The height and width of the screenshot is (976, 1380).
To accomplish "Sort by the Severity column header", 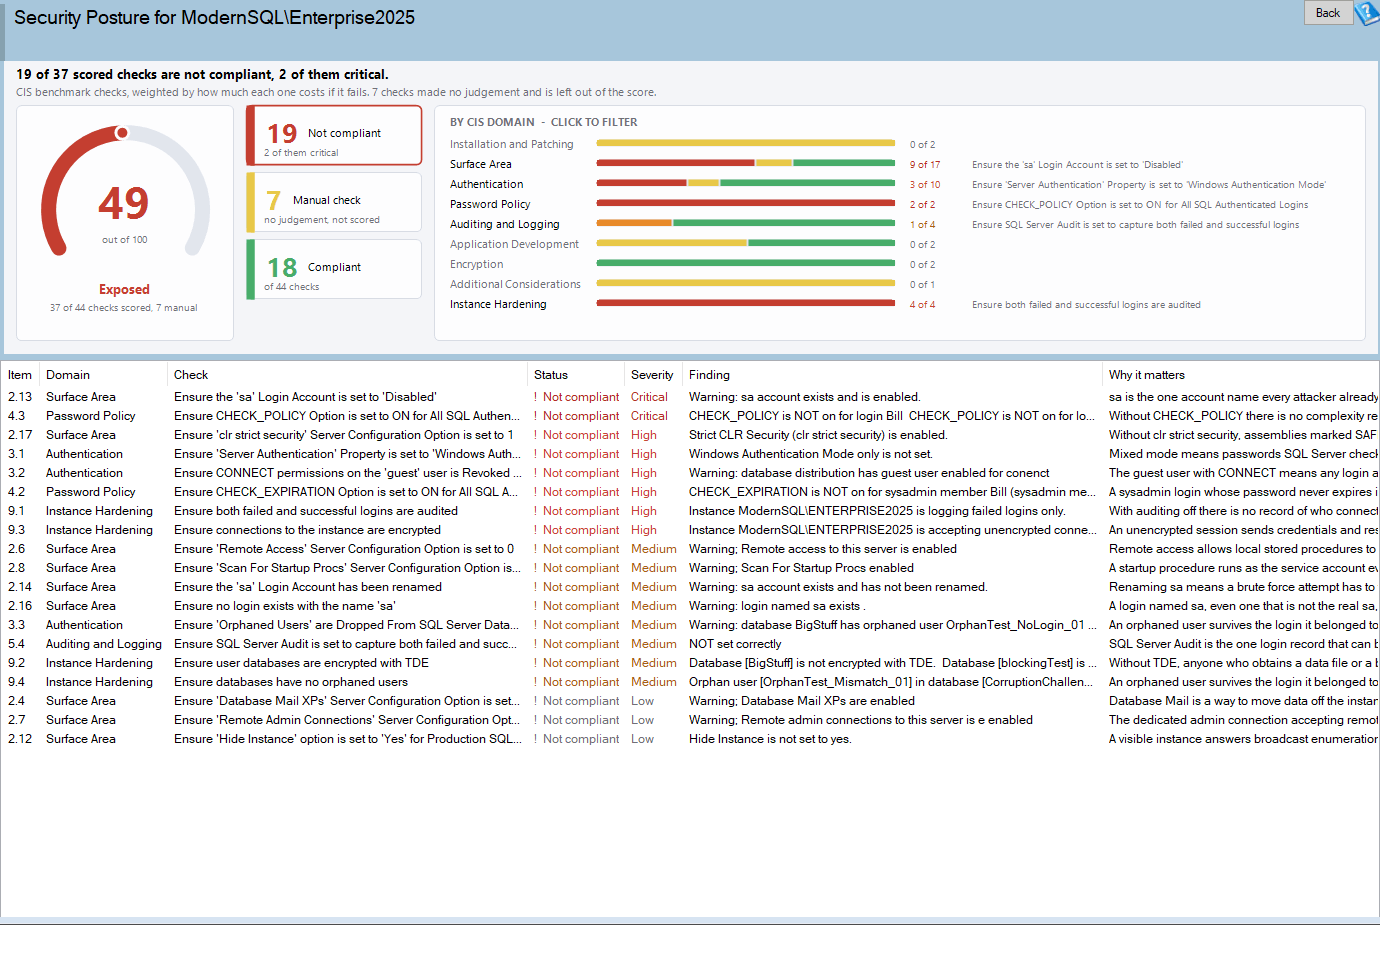I will click(652, 375).
